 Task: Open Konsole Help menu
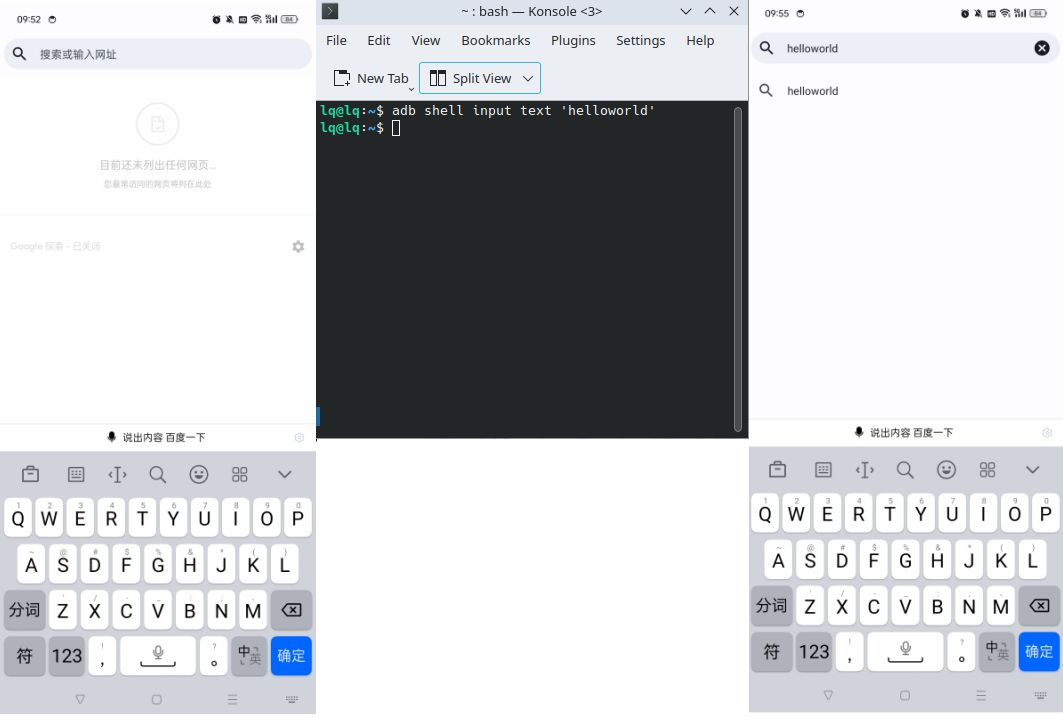click(x=700, y=41)
